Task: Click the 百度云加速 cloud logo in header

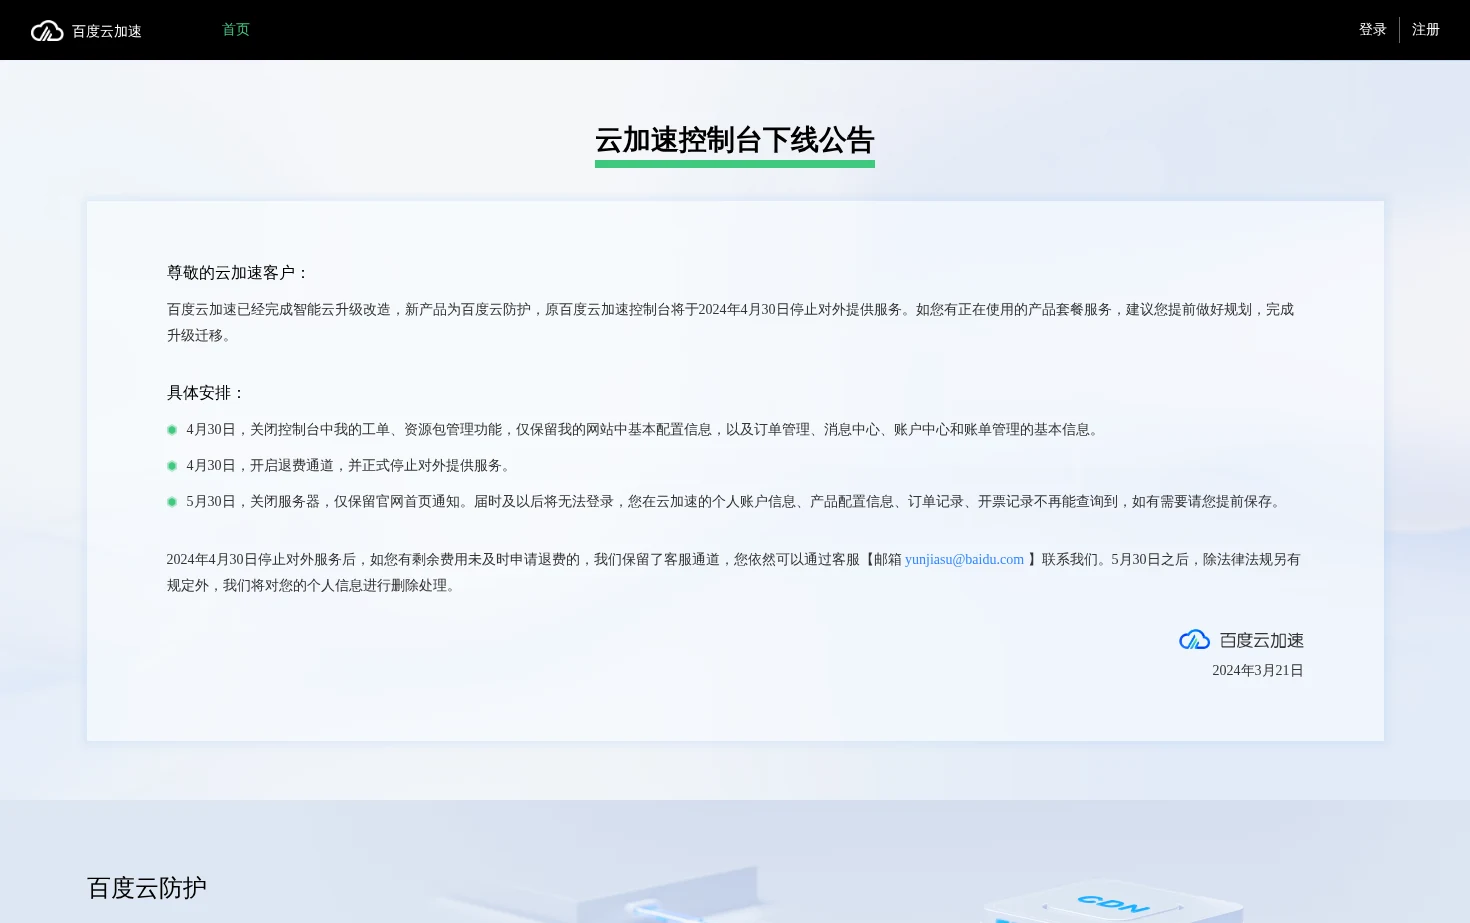Action: (86, 31)
